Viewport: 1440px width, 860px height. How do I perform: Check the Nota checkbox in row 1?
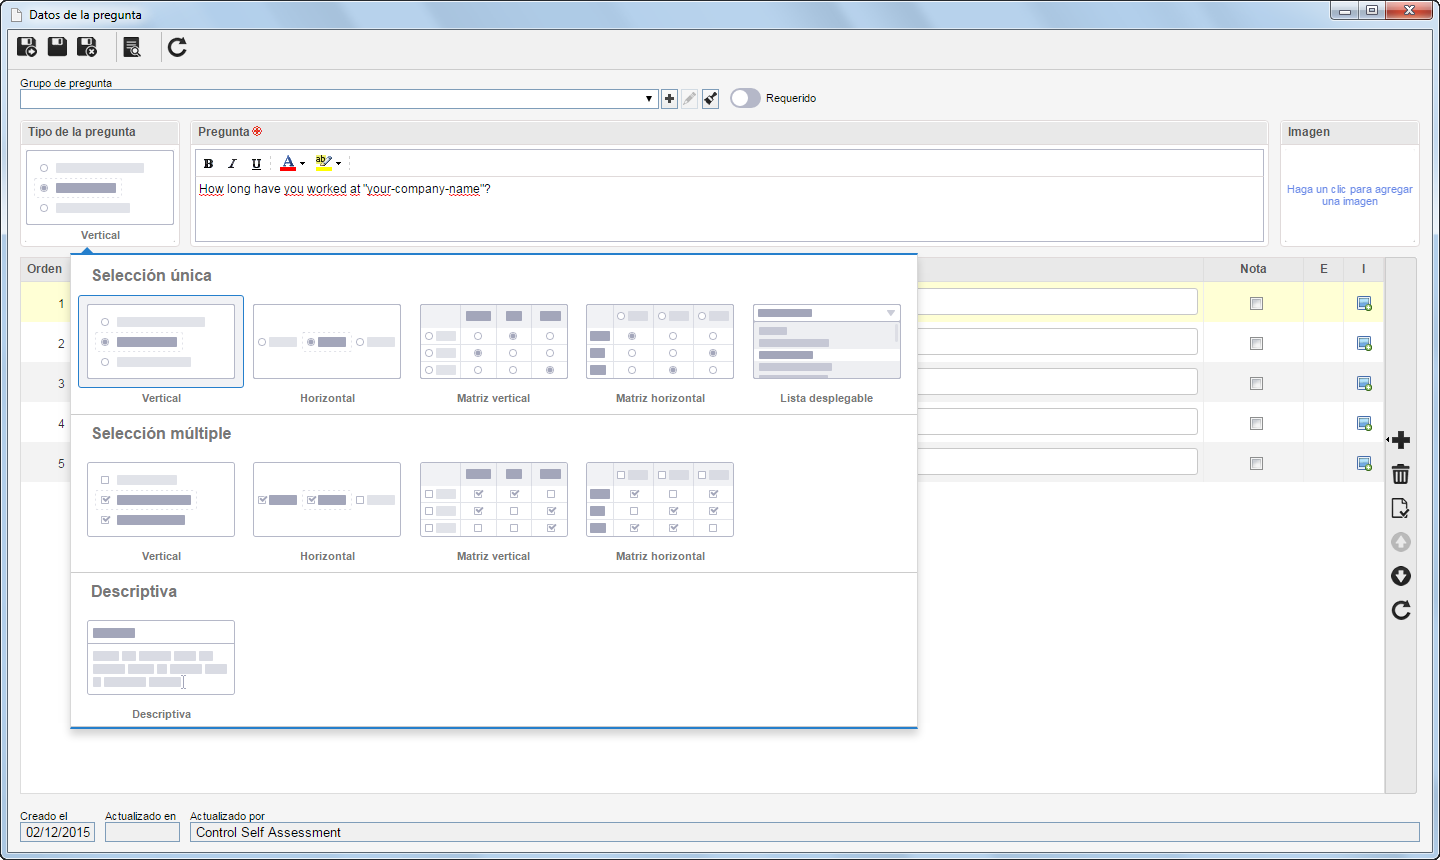1256,303
